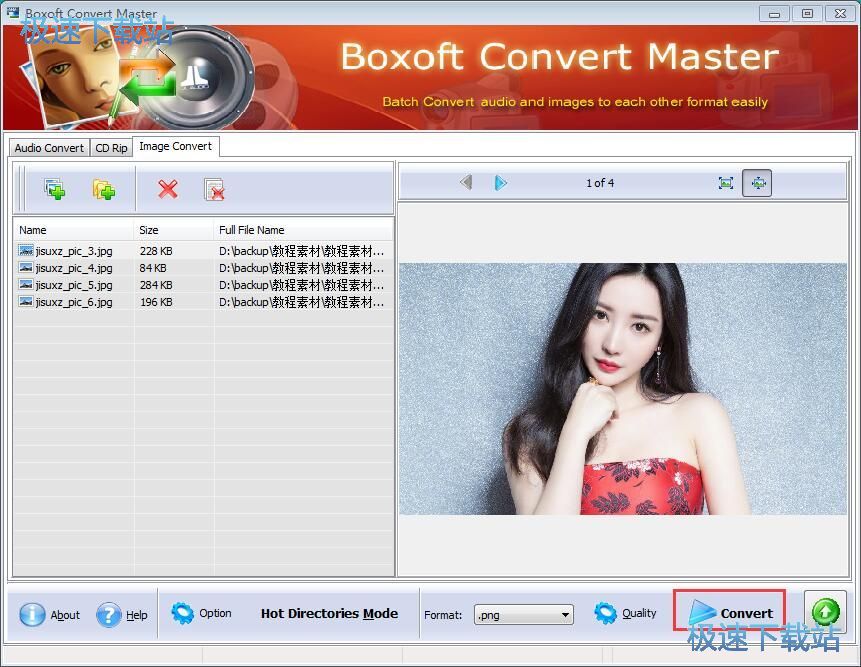Switch to Hot Directories Mode
Screen dimensions: 861x667
[x=329, y=614]
